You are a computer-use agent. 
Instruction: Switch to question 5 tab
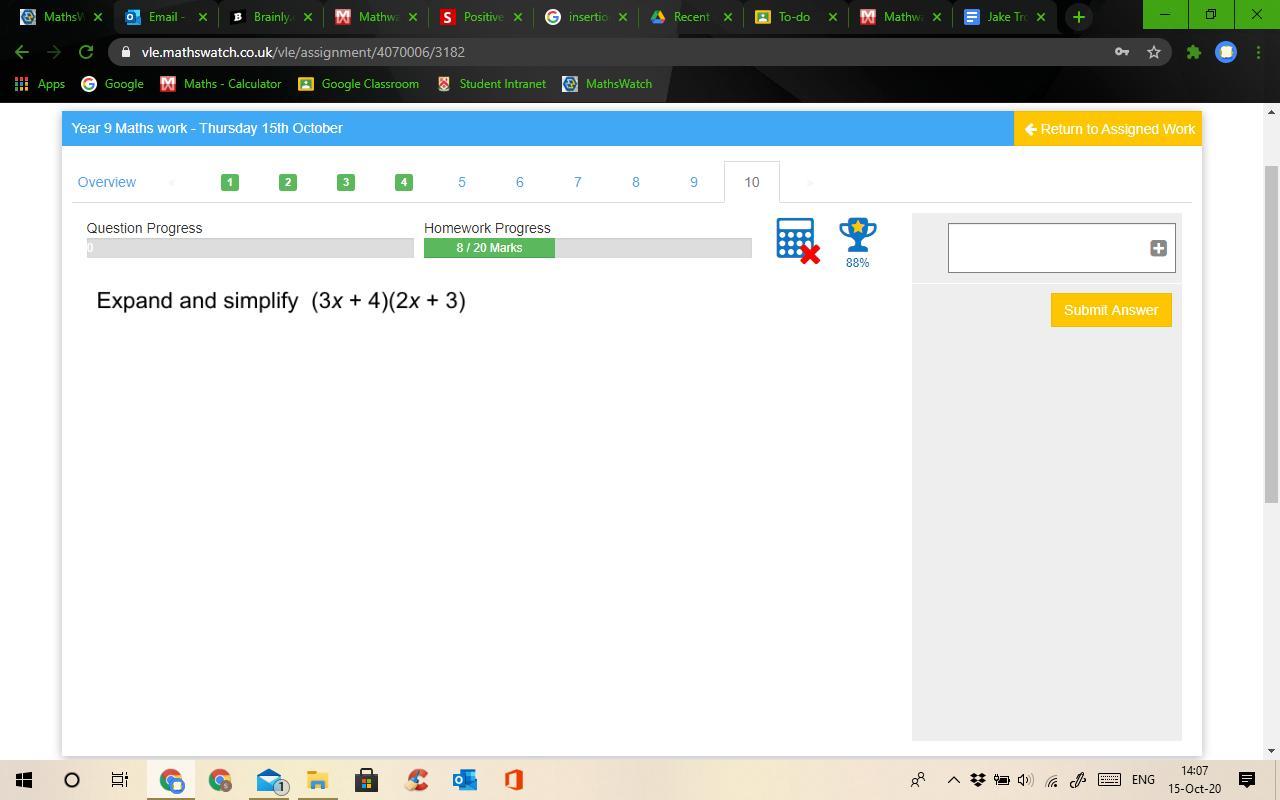coord(462,182)
